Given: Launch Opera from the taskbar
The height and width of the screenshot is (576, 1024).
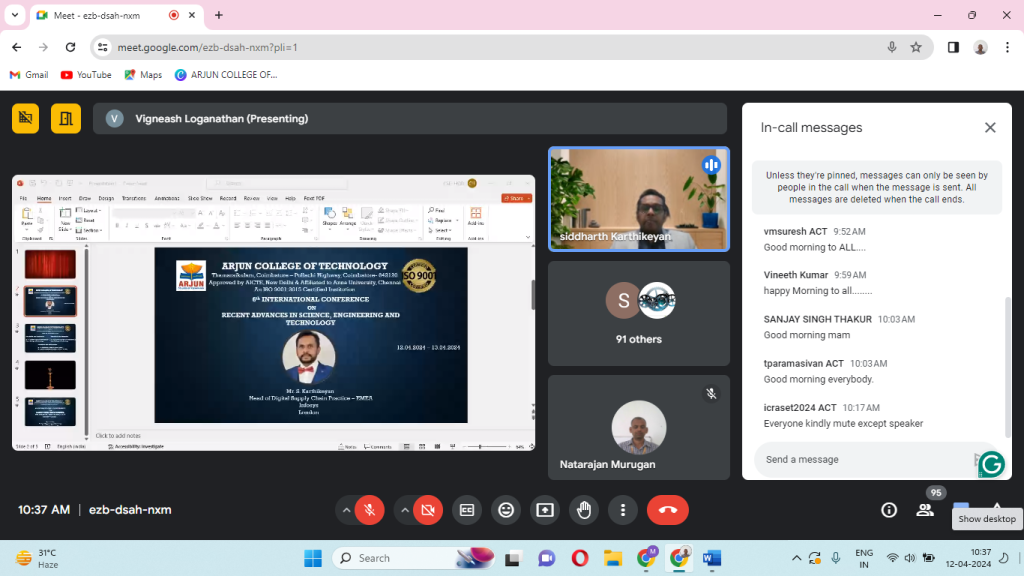Looking at the screenshot, I should pos(579,558).
